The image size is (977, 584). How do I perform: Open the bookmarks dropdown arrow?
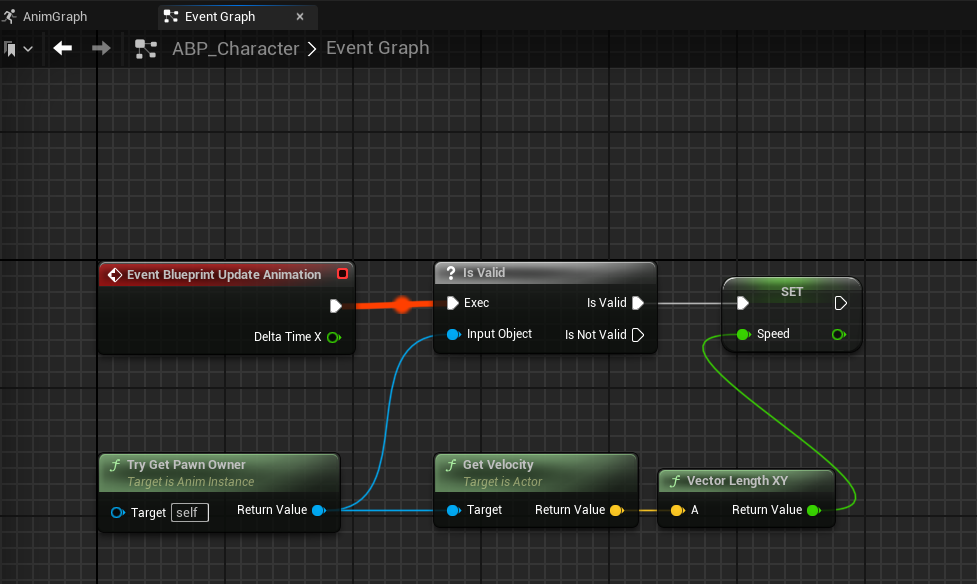[x=28, y=49]
